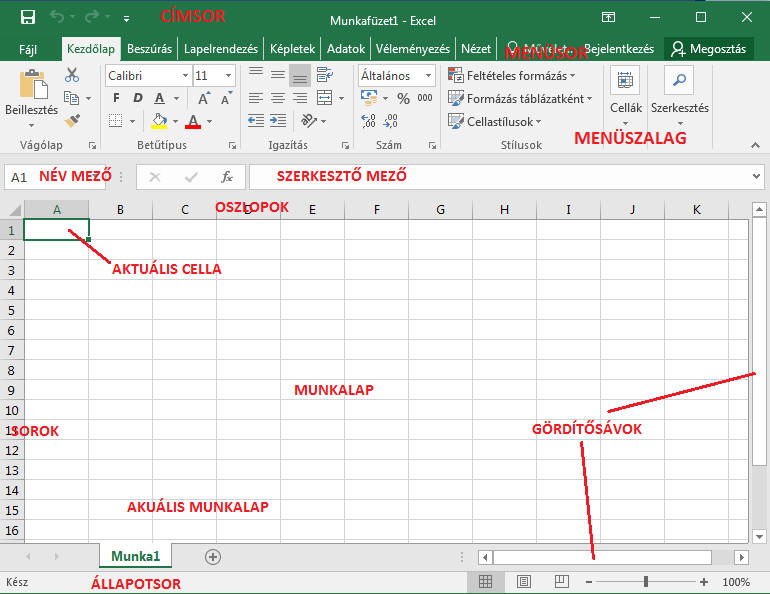Image resolution: width=770 pixels, height=594 pixels.
Task: Switch to the Képletek tab
Action: pyautogui.click(x=292, y=48)
